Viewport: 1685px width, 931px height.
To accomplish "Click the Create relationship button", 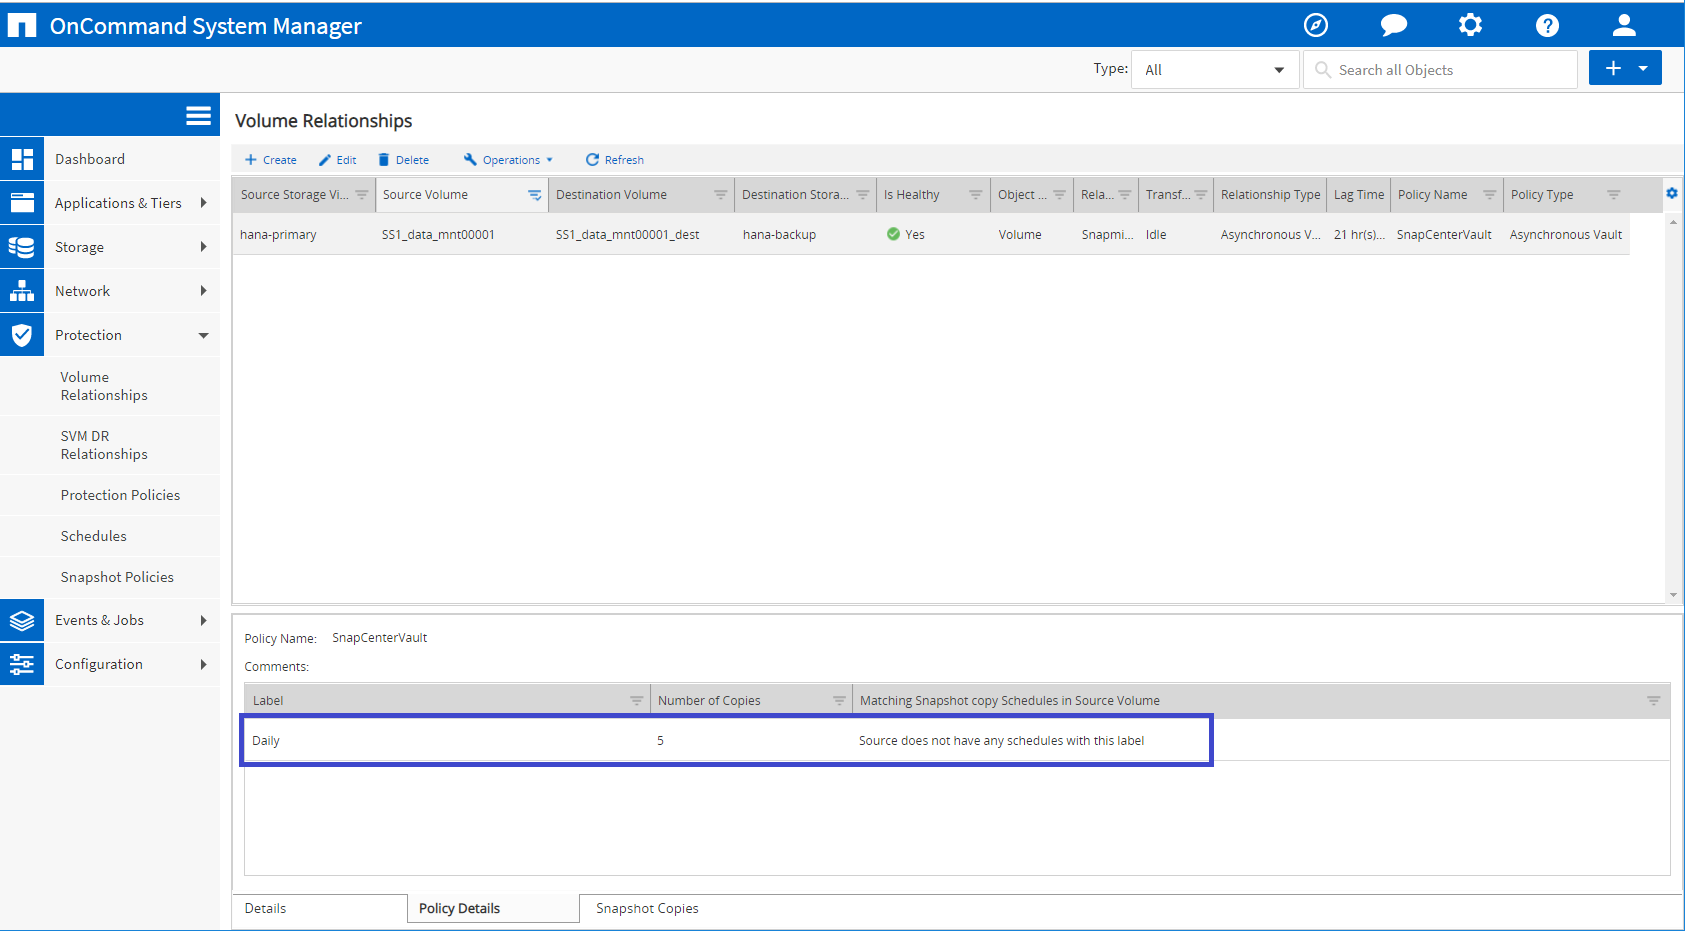I will (271, 160).
